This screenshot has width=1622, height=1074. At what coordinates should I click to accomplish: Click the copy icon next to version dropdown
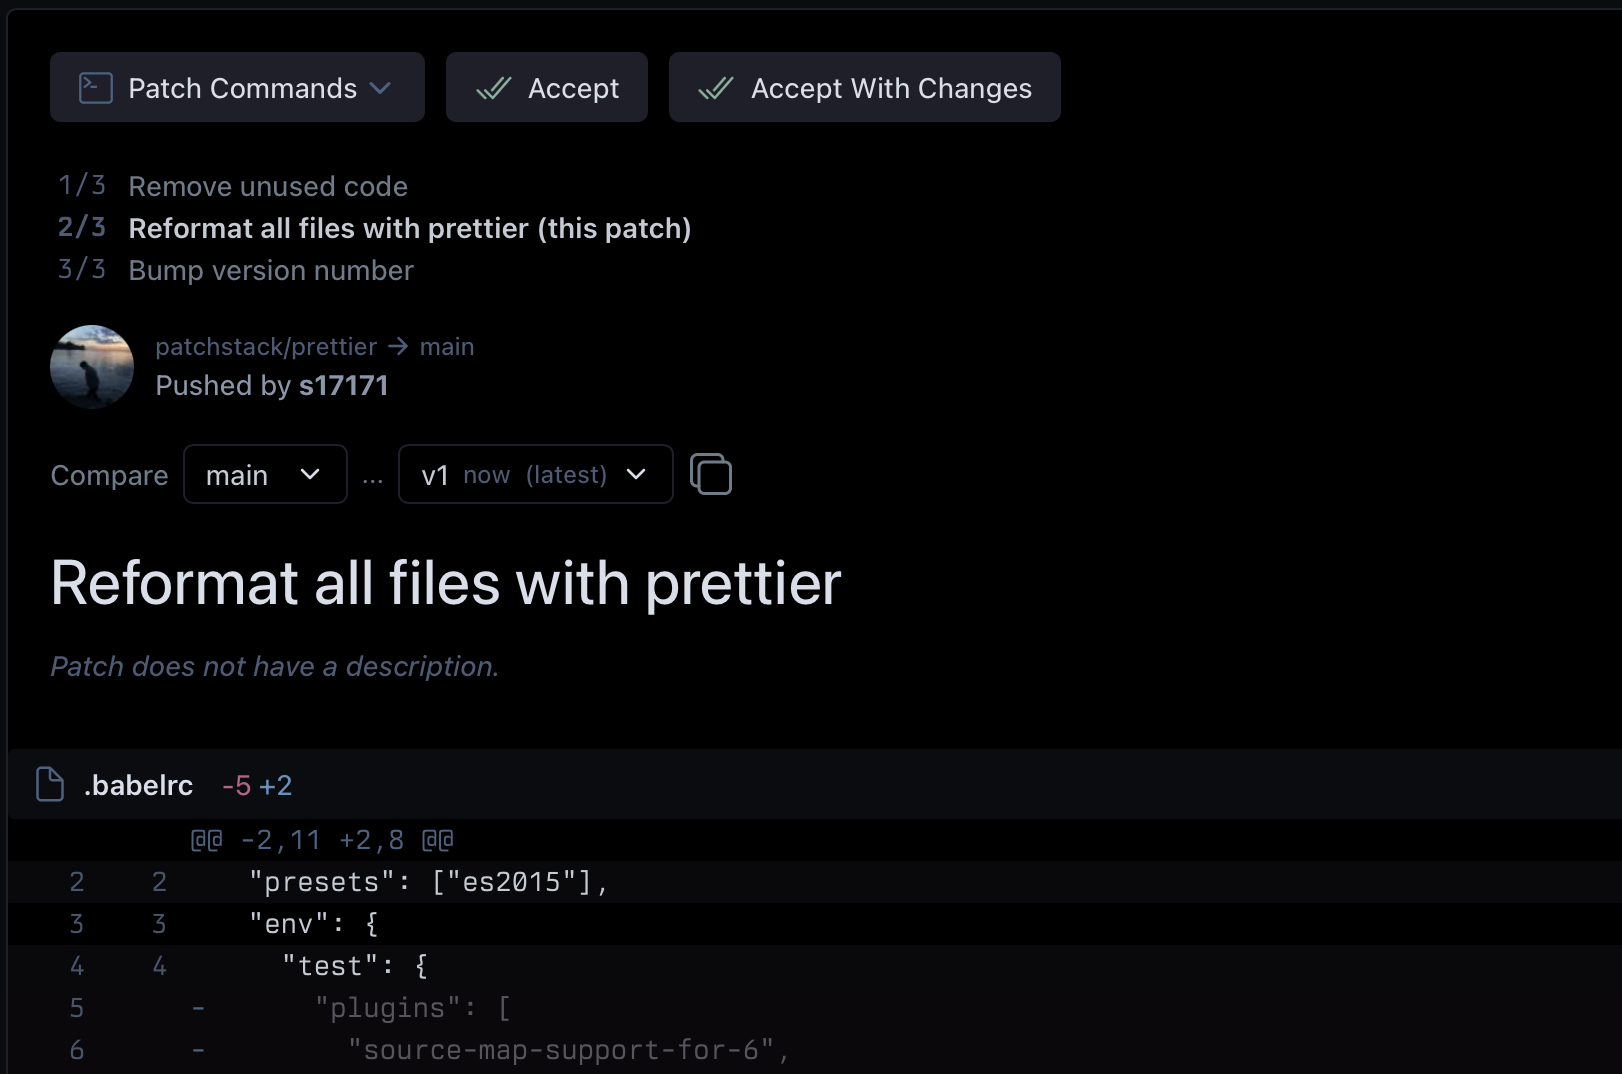[711, 474]
